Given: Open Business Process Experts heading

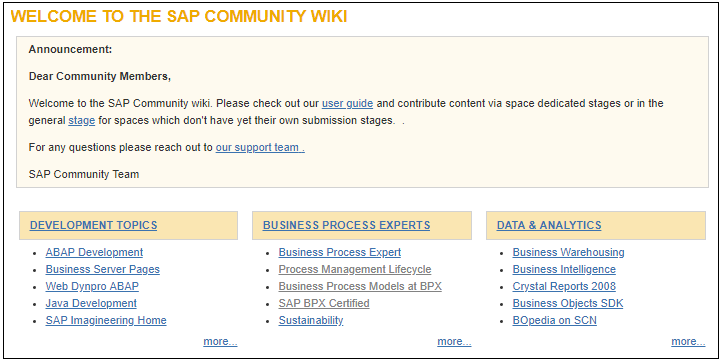Looking at the screenshot, I should pyautogui.click(x=346, y=225).
